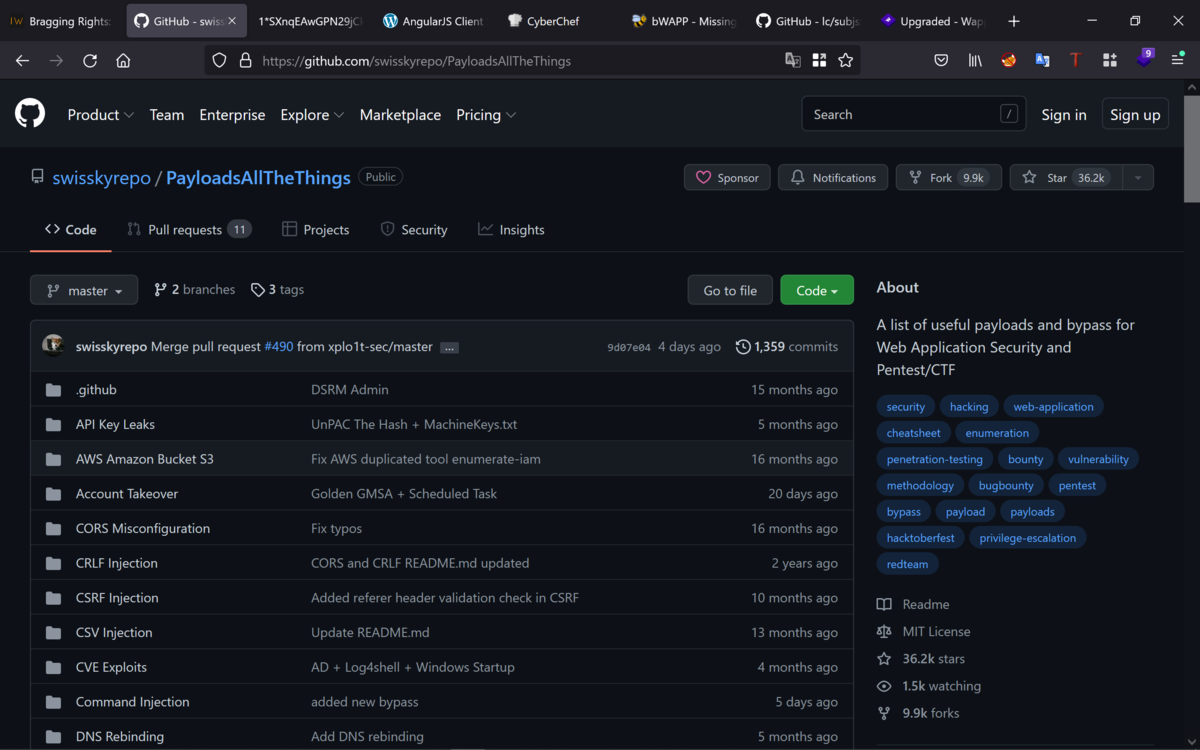Image resolution: width=1200 pixels, height=750 pixels.
Task: Open the 9.9k forks link
Action: click(x=918, y=713)
